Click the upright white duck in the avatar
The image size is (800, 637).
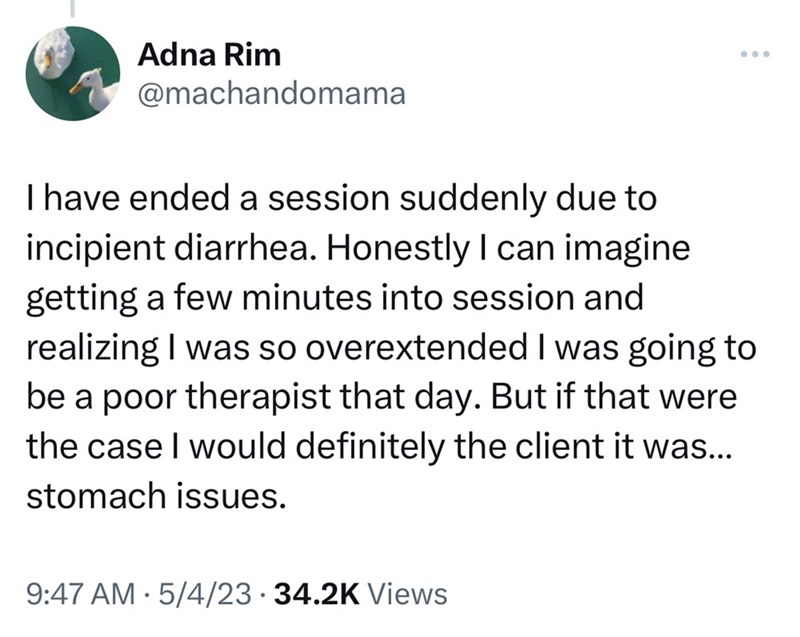coord(96,89)
